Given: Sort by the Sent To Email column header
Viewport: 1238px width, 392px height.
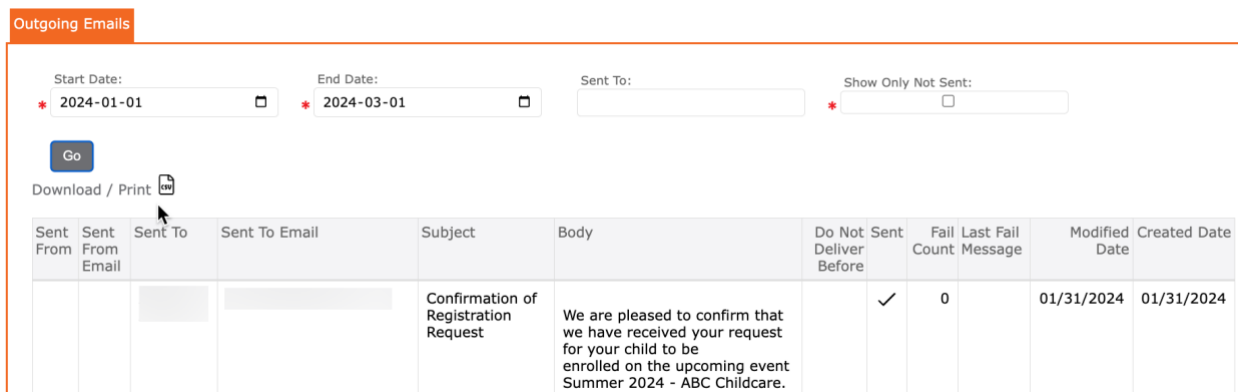Looking at the screenshot, I should pyautogui.click(x=270, y=232).
